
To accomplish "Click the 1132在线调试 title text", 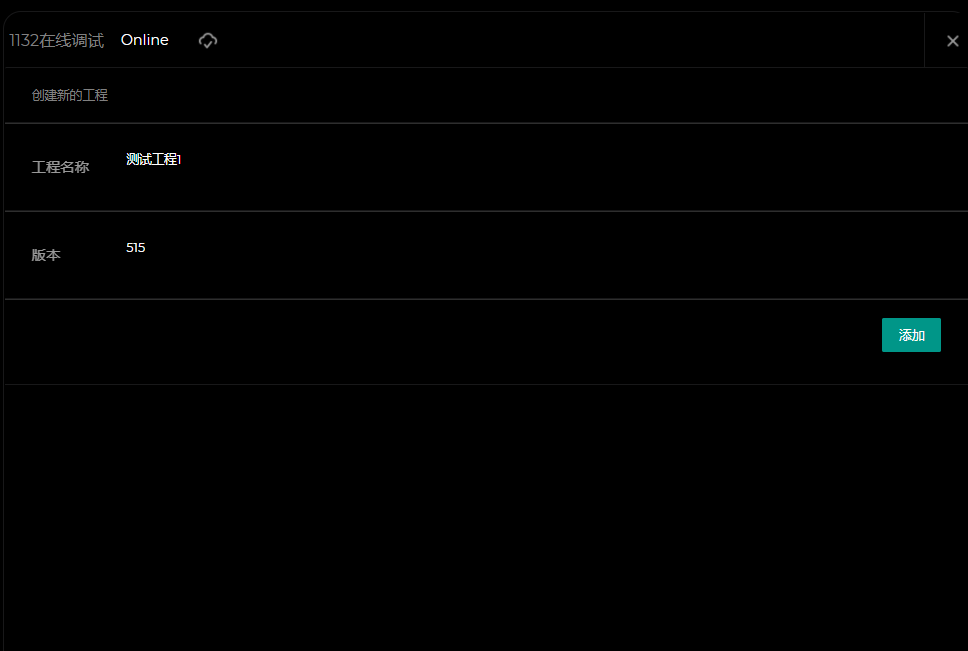I will pyautogui.click(x=57, y=41).
